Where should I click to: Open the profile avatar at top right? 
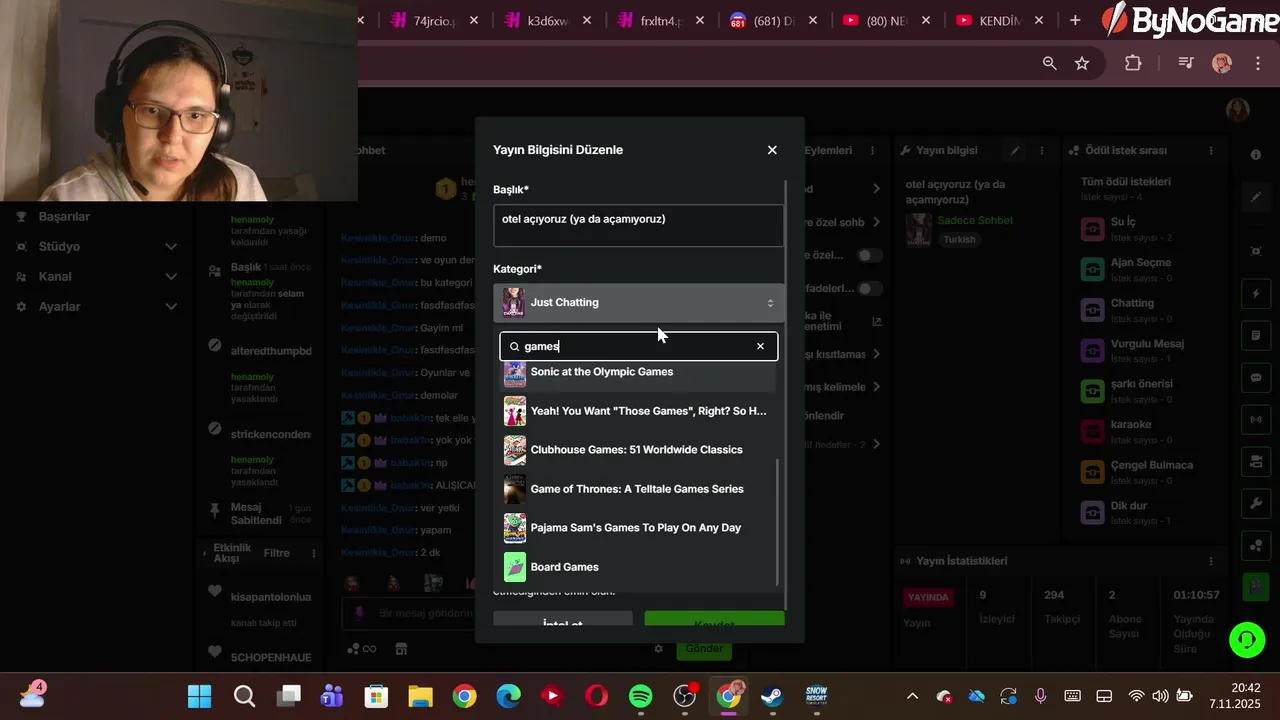coord(1238,109)
